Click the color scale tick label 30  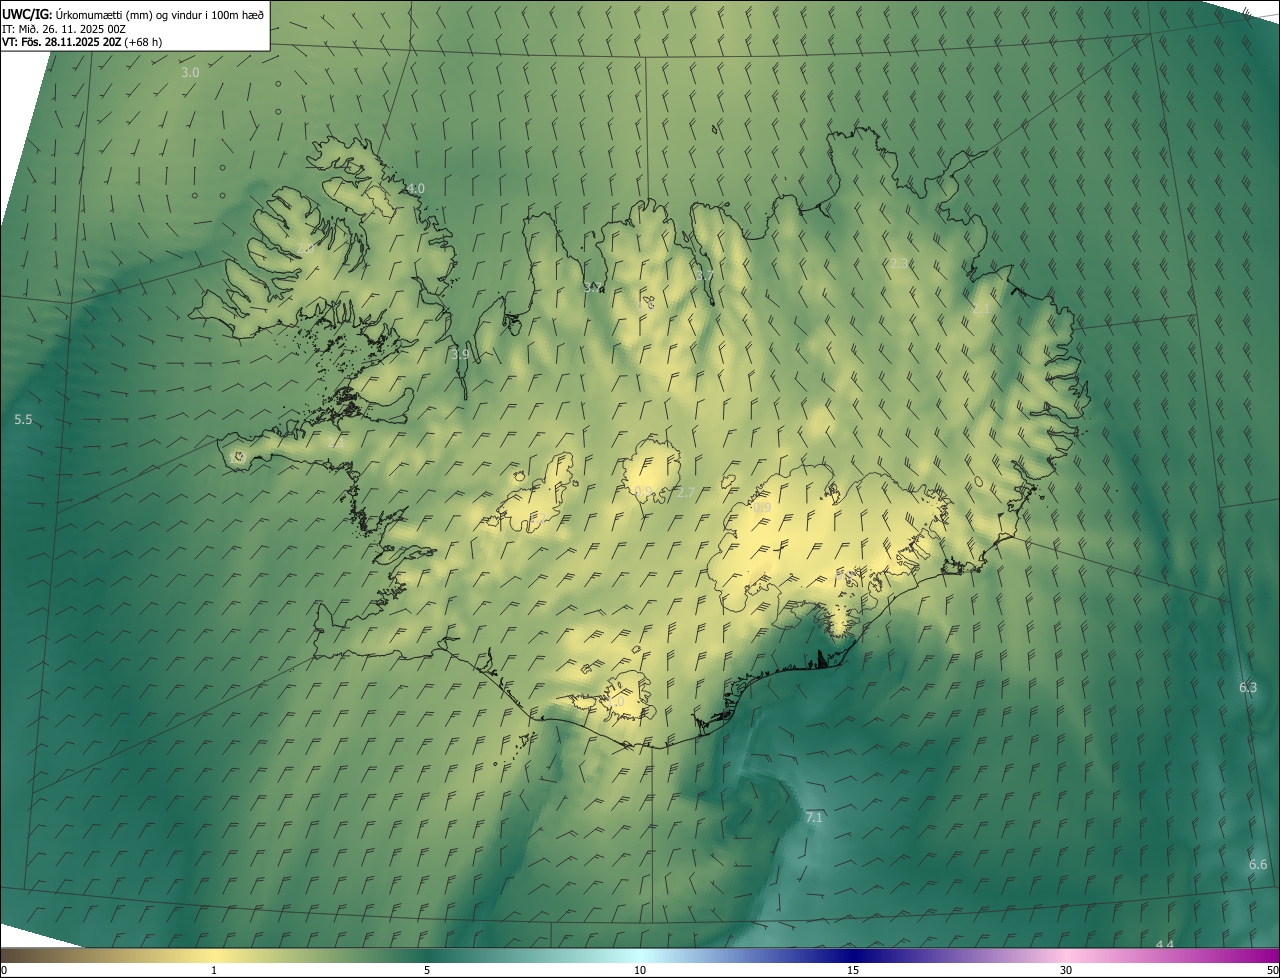pyautogui.click(x=1066, y=970)
